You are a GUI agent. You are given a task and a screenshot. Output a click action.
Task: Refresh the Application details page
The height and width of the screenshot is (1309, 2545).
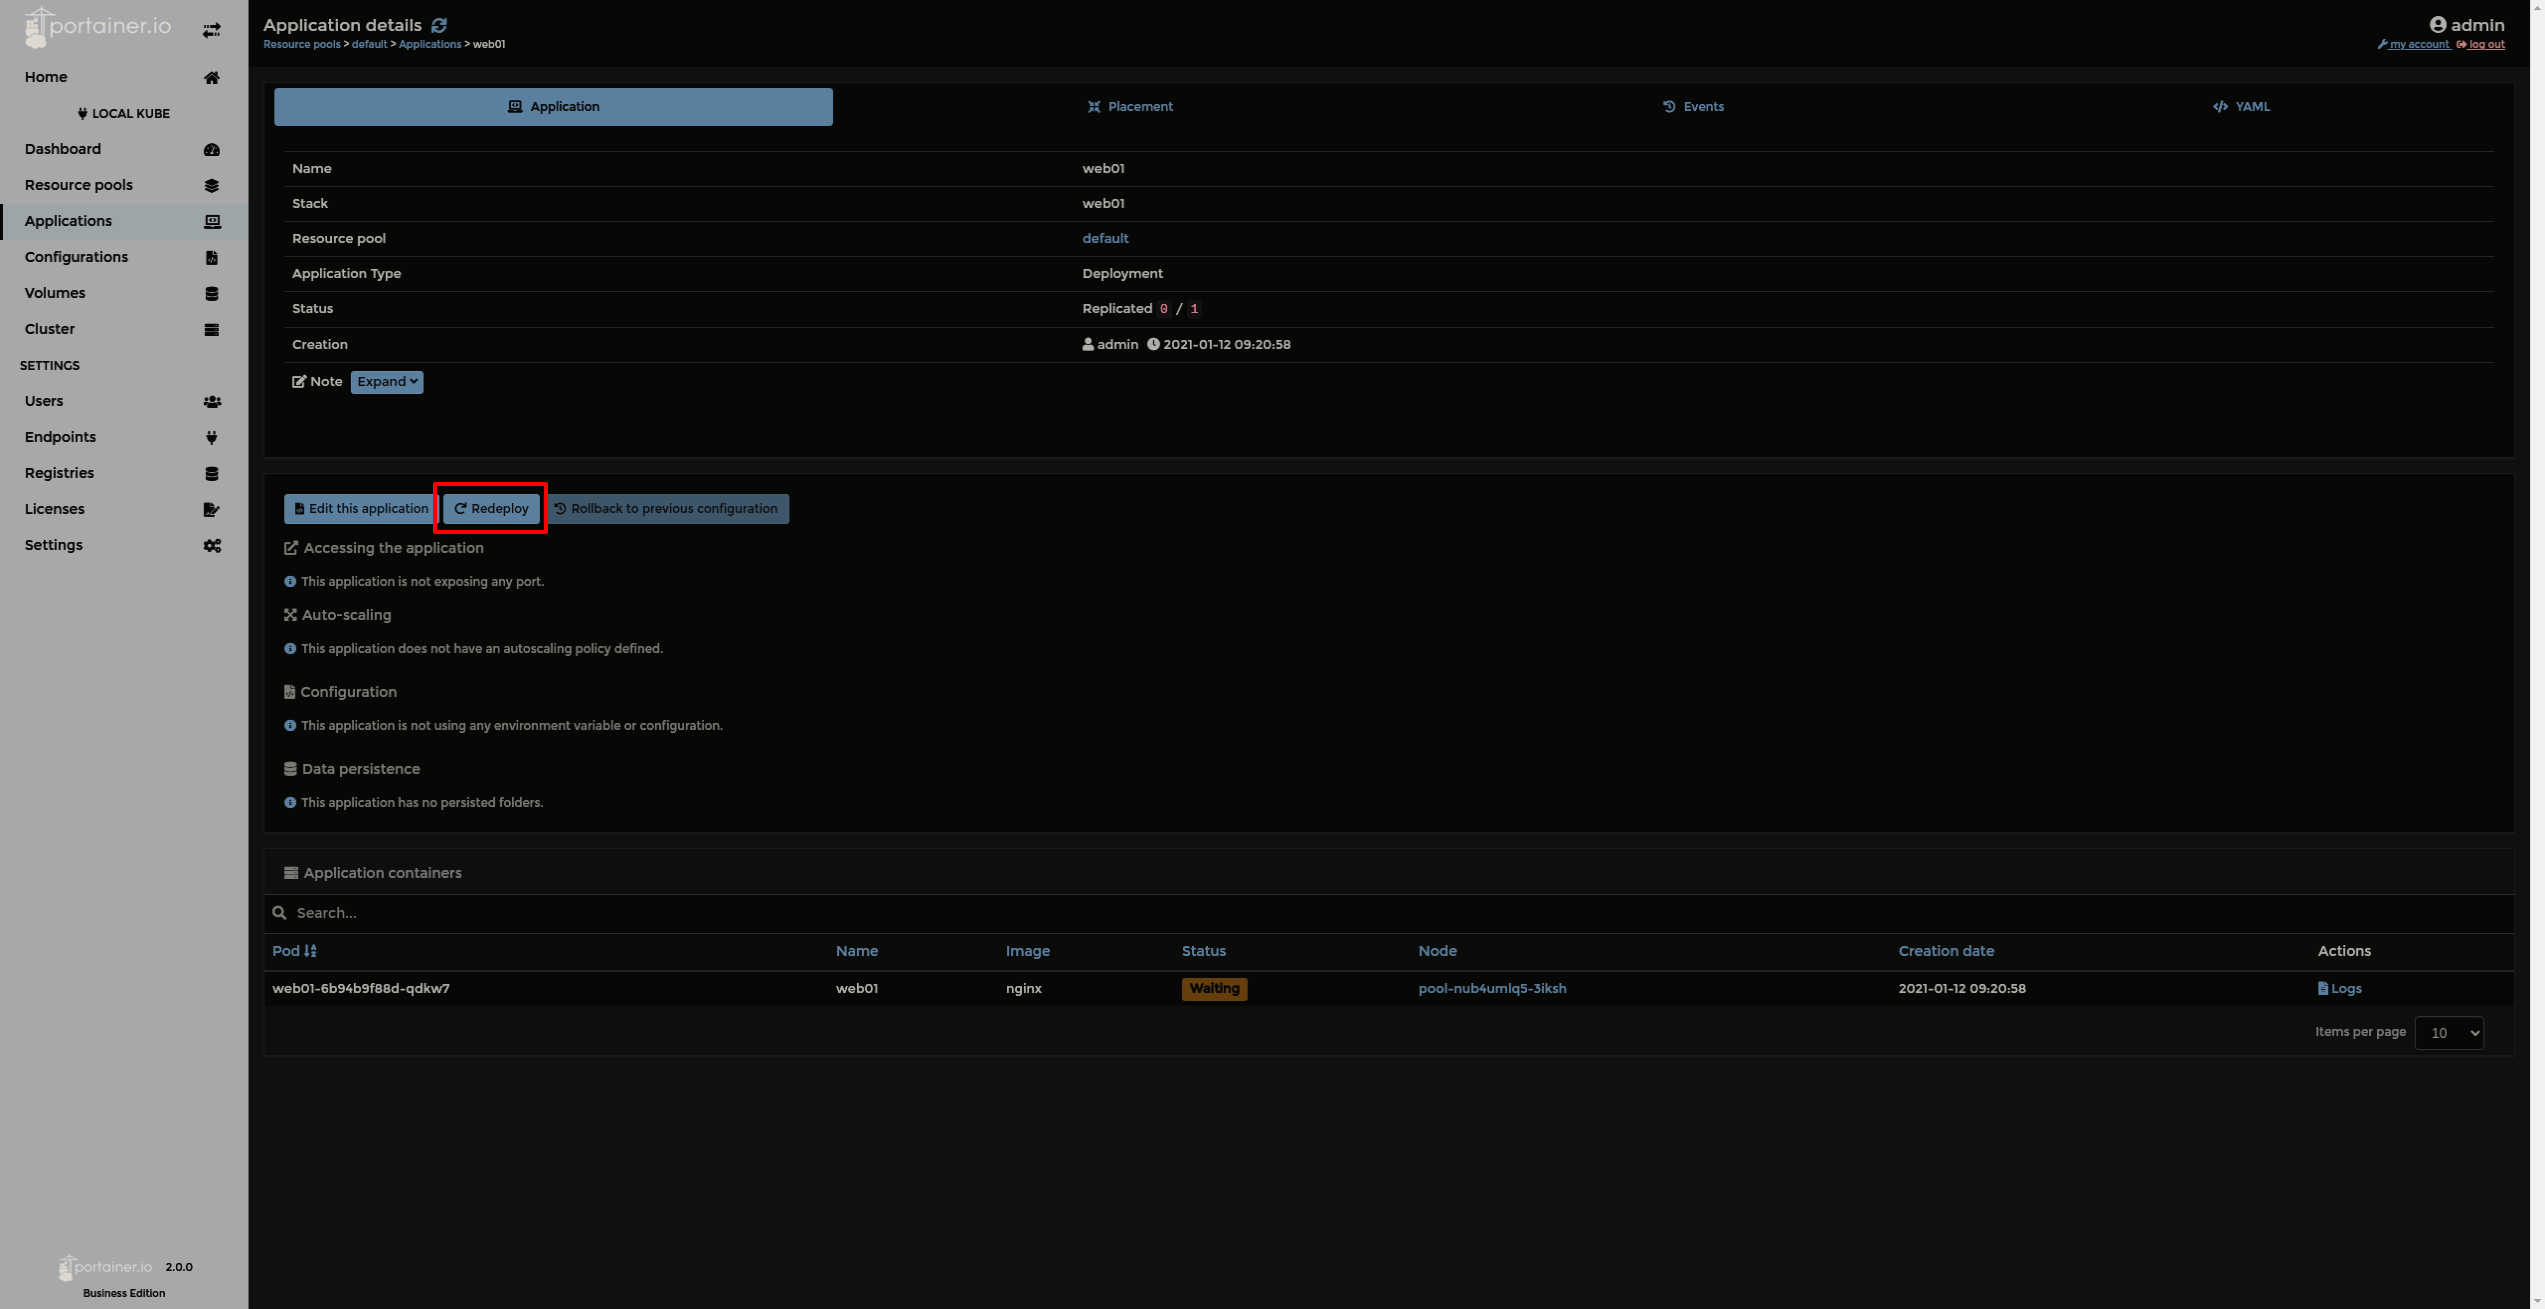(439, 24)
